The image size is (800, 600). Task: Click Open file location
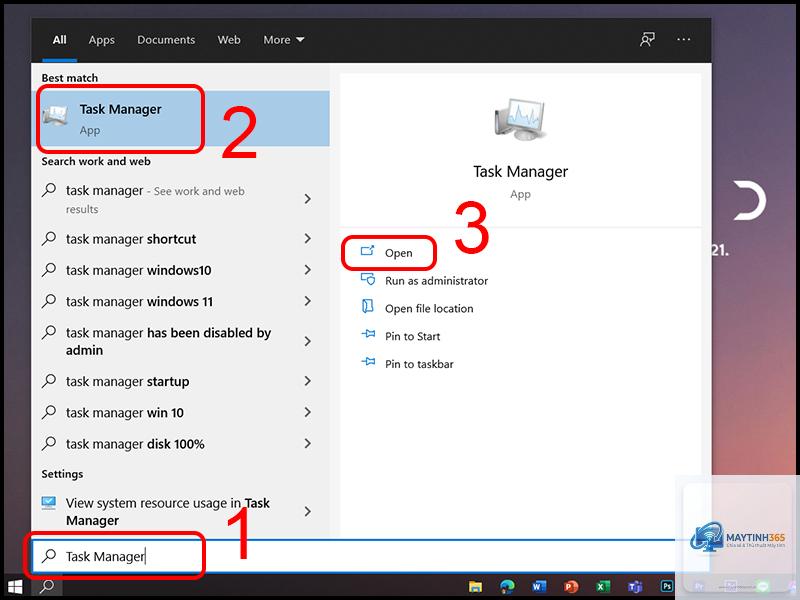[x=429, y=309]
